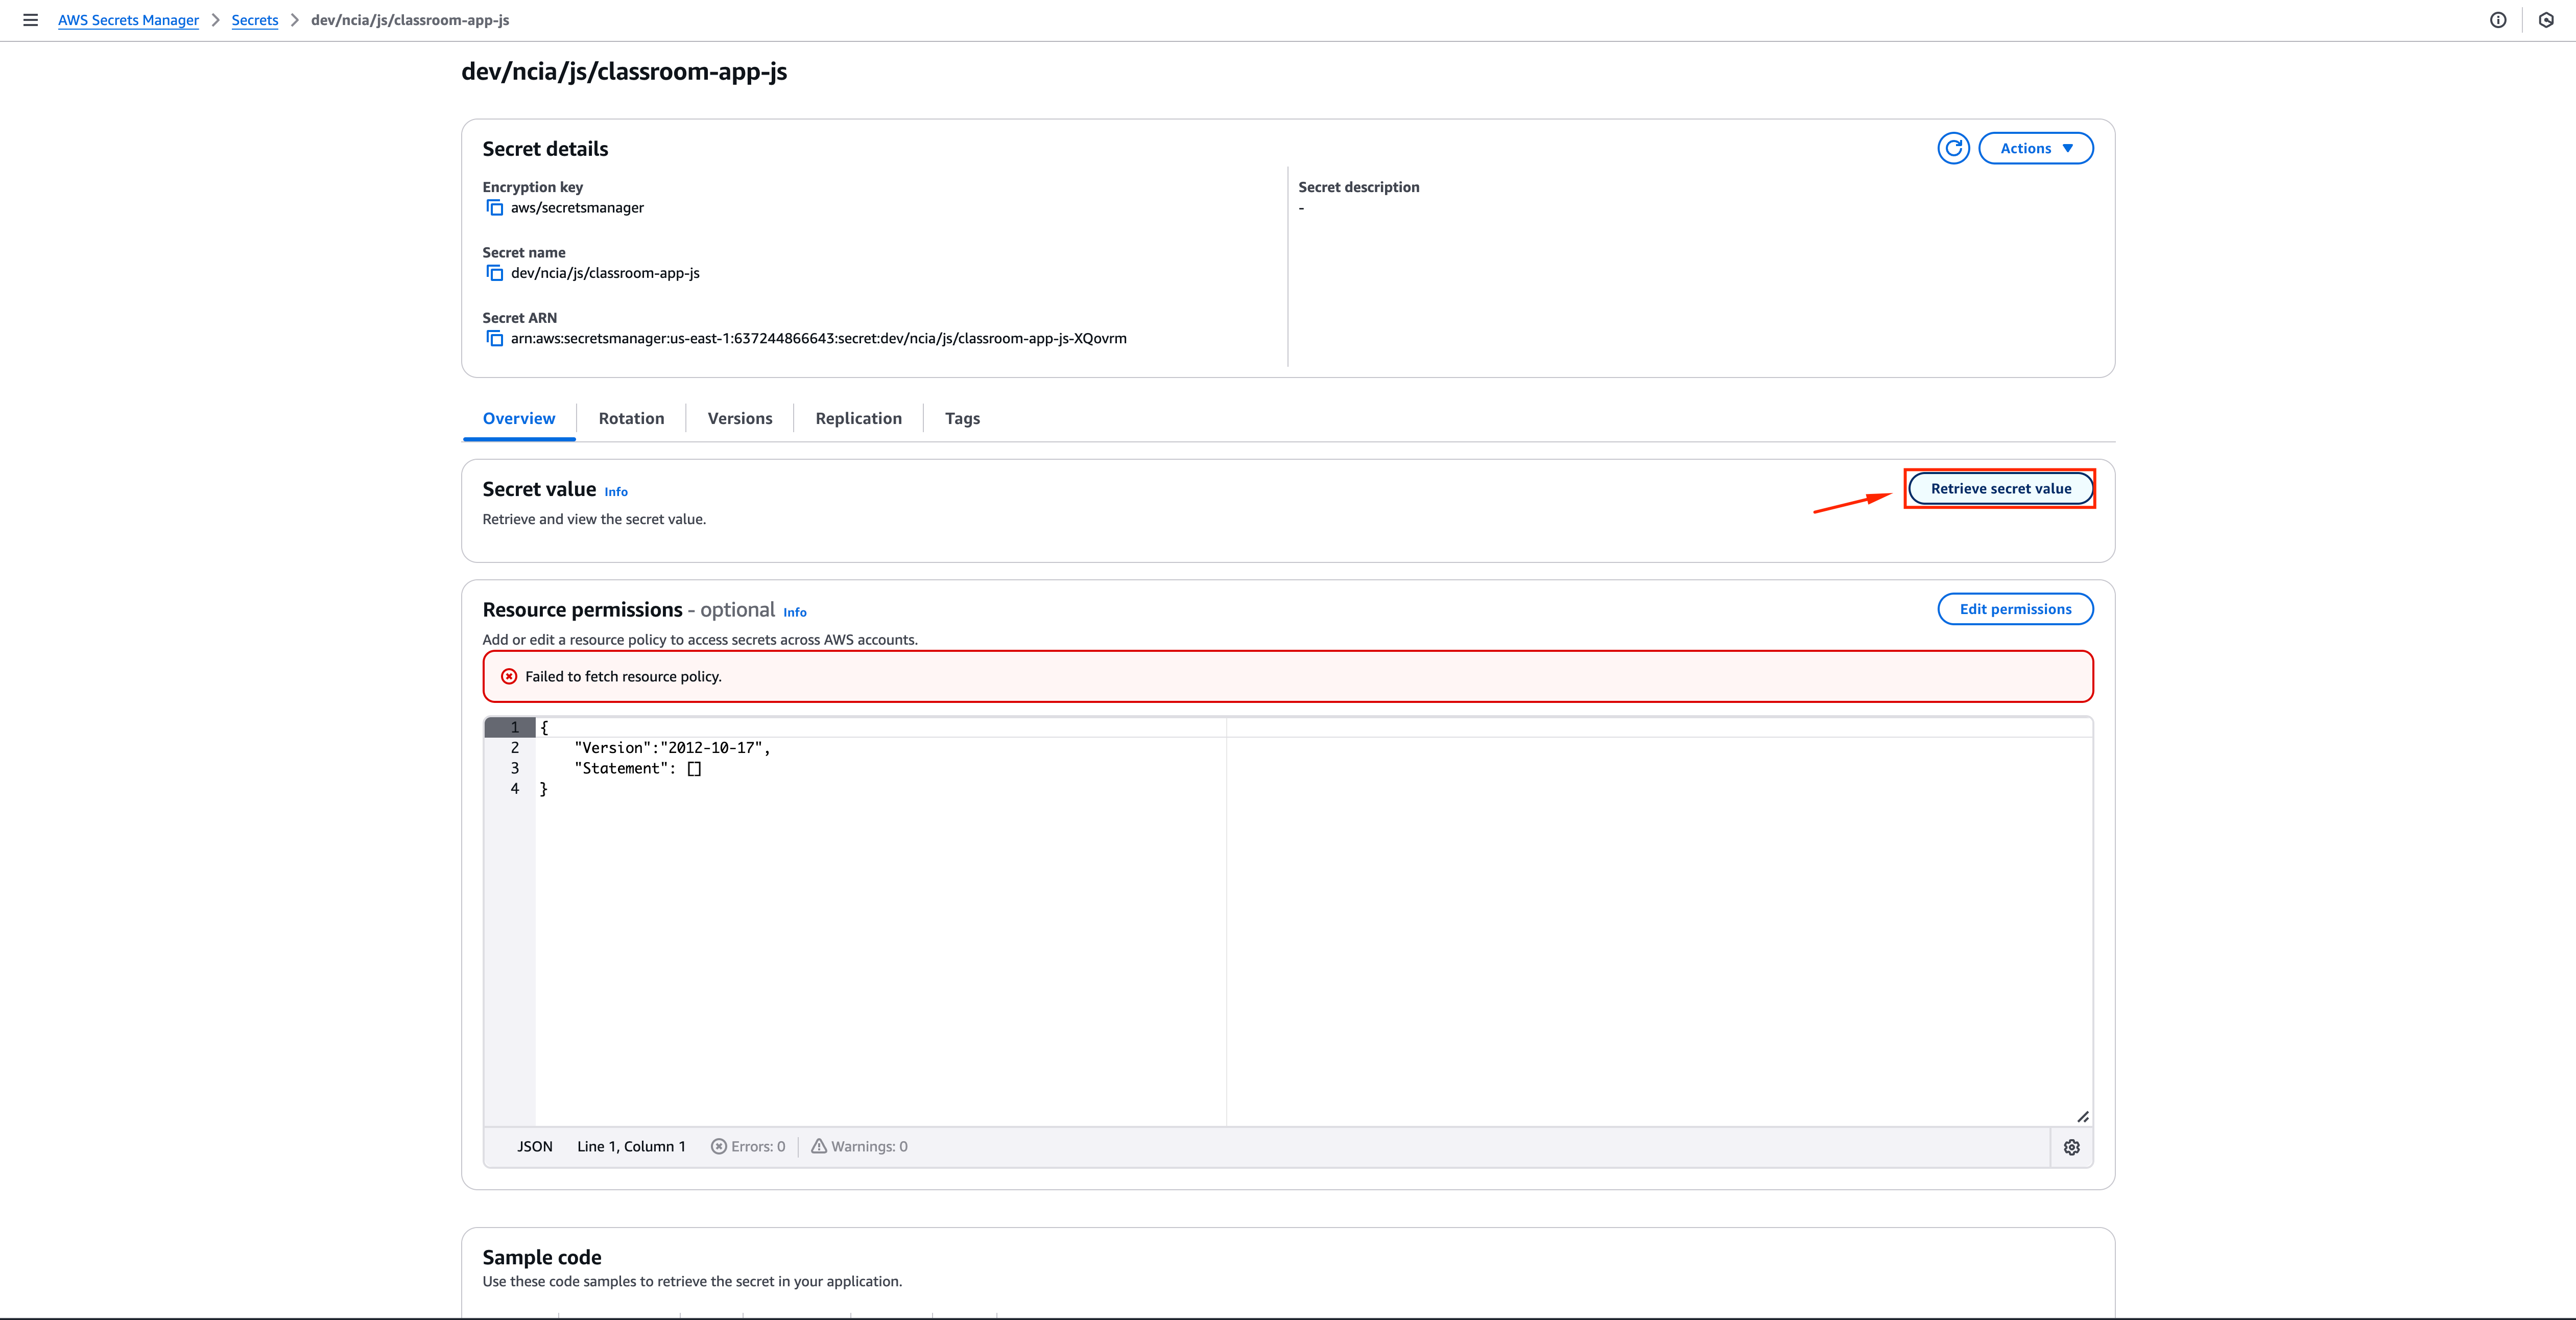The width and height of the screenshot is (2576, 1320).
Task: Click the Warnings: 0 status indicator
Action: click(860, 1146)
